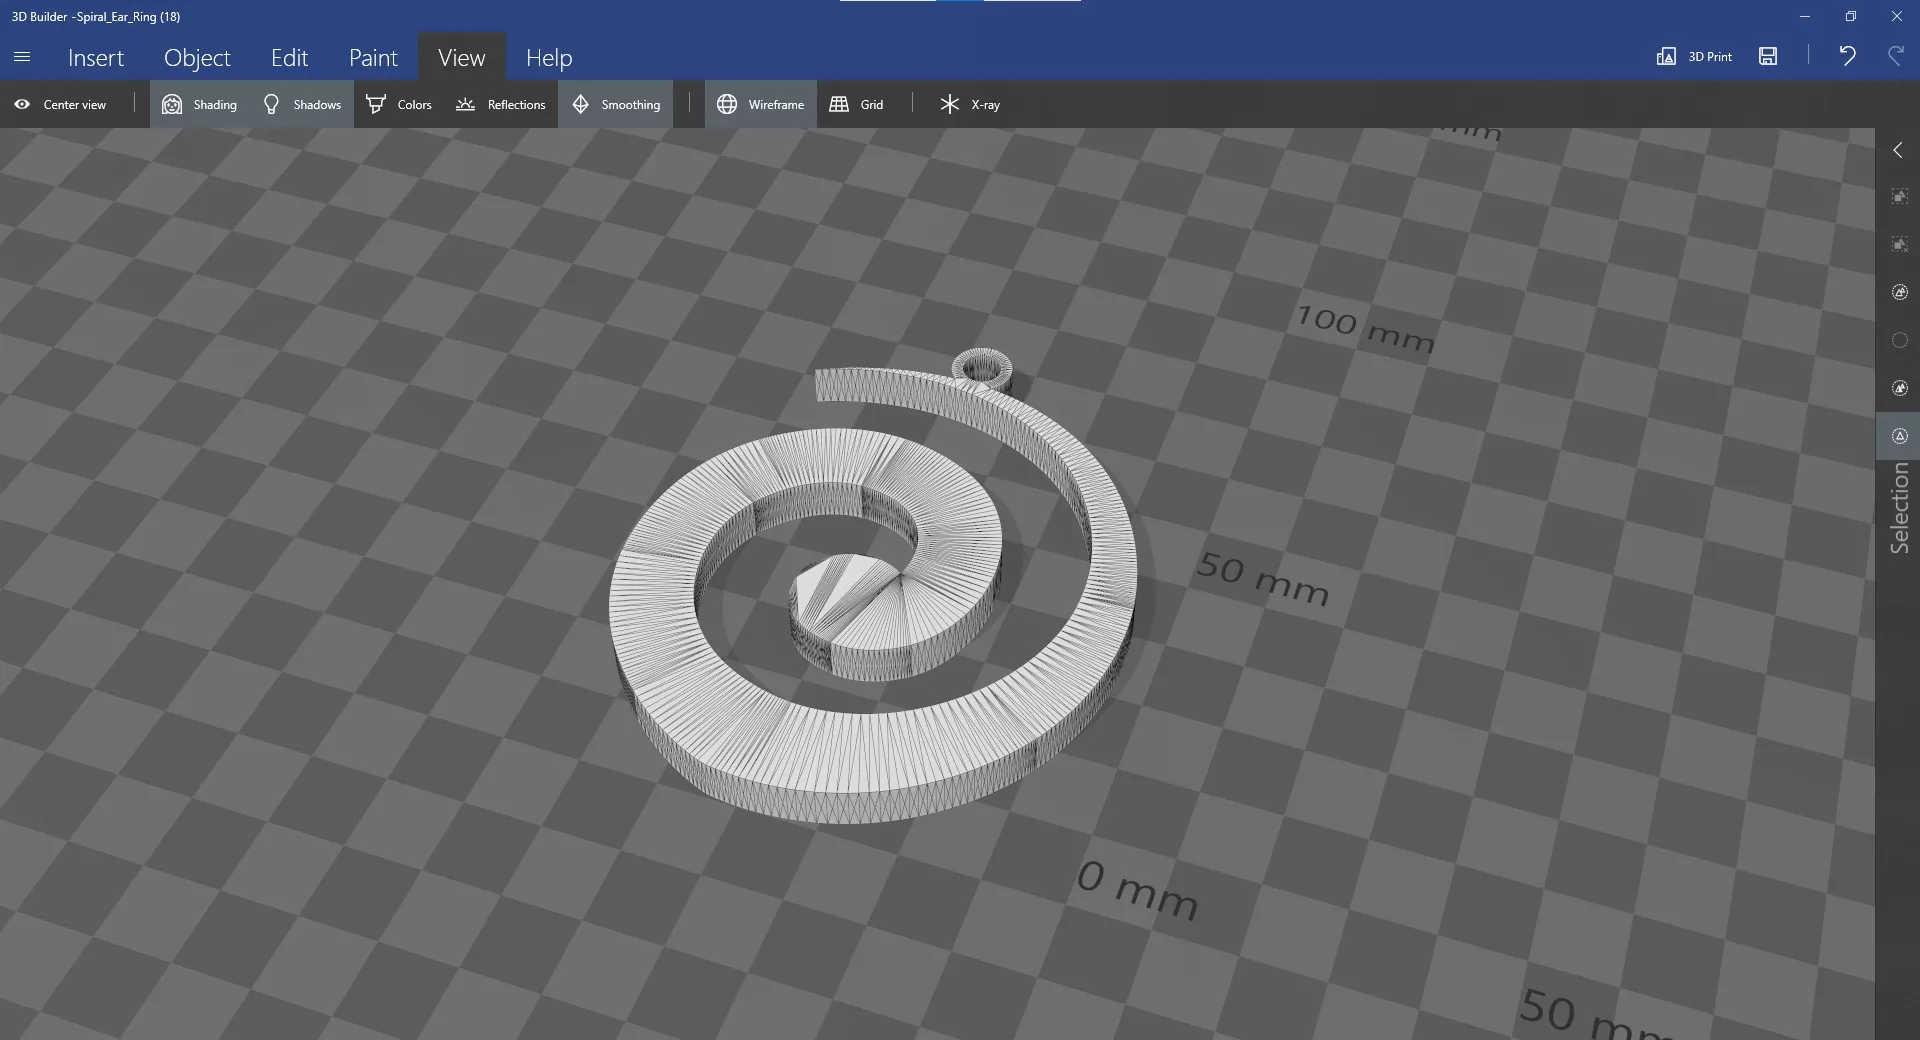
Task: Click the 3D Print printer icon
Action: point(1666,57)
